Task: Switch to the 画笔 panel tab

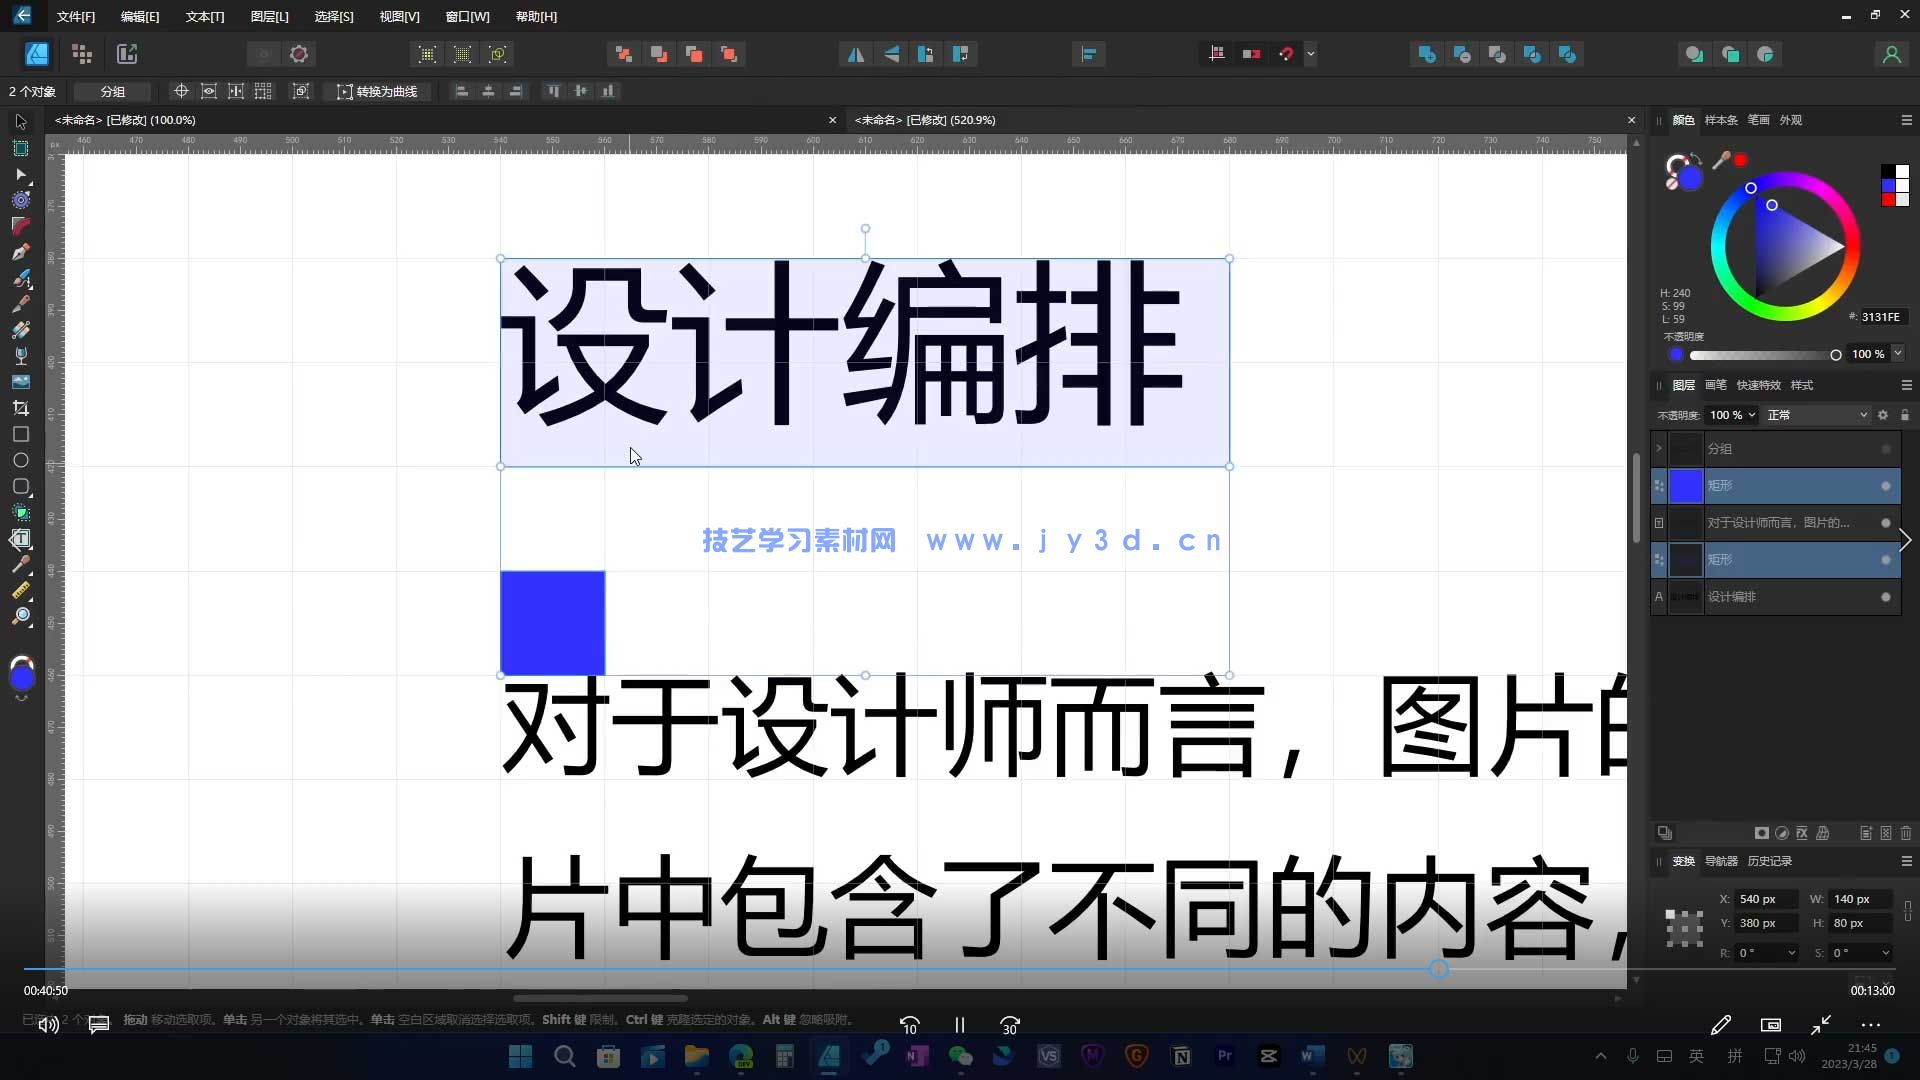Action: point(1714,384)
